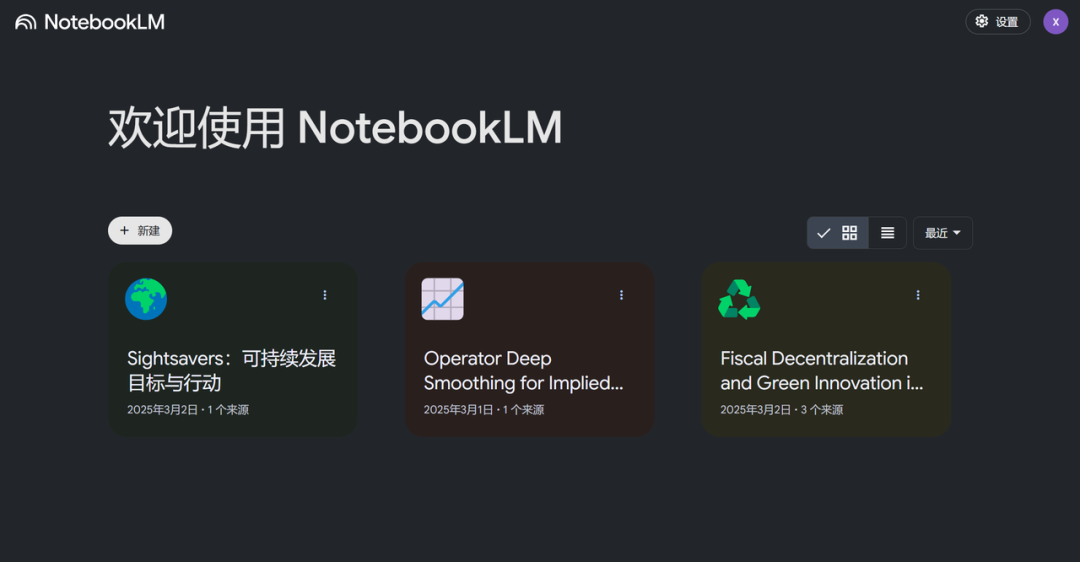The width and height of the screenshot is (1080, 562).
Task: Click the text 2025年3月2日 · 3 个来源
Action: (x=782, y=410)
